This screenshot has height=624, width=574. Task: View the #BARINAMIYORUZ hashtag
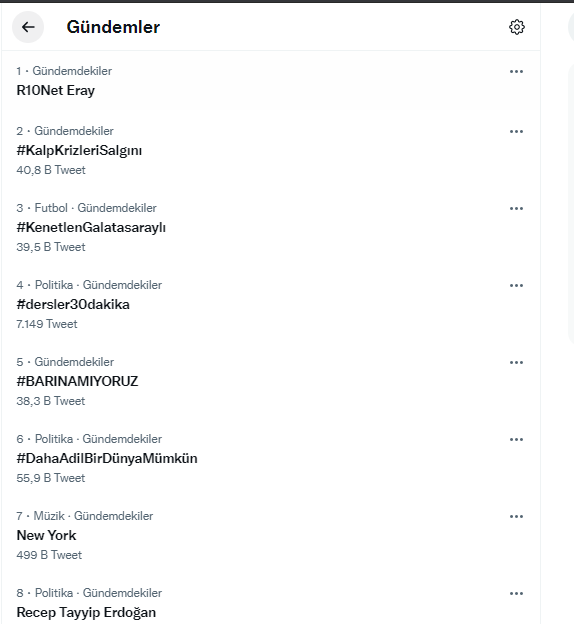click(x=271, y=381)
